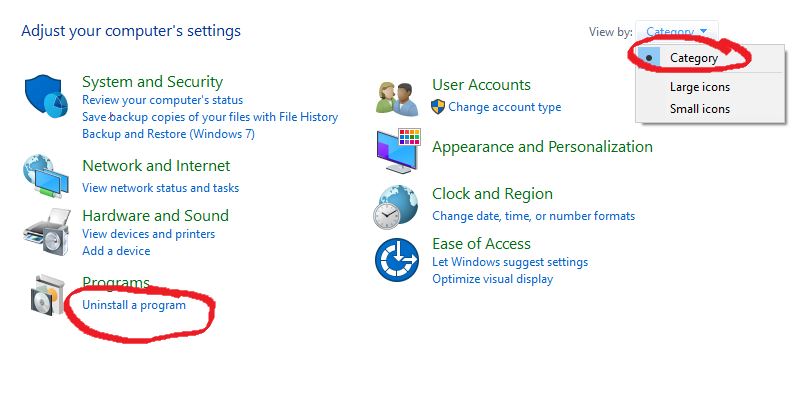Open the System and Security shield icon
The width and height of the screenshot is (809, 401).
pyautogui.click(x=46, y=97)
